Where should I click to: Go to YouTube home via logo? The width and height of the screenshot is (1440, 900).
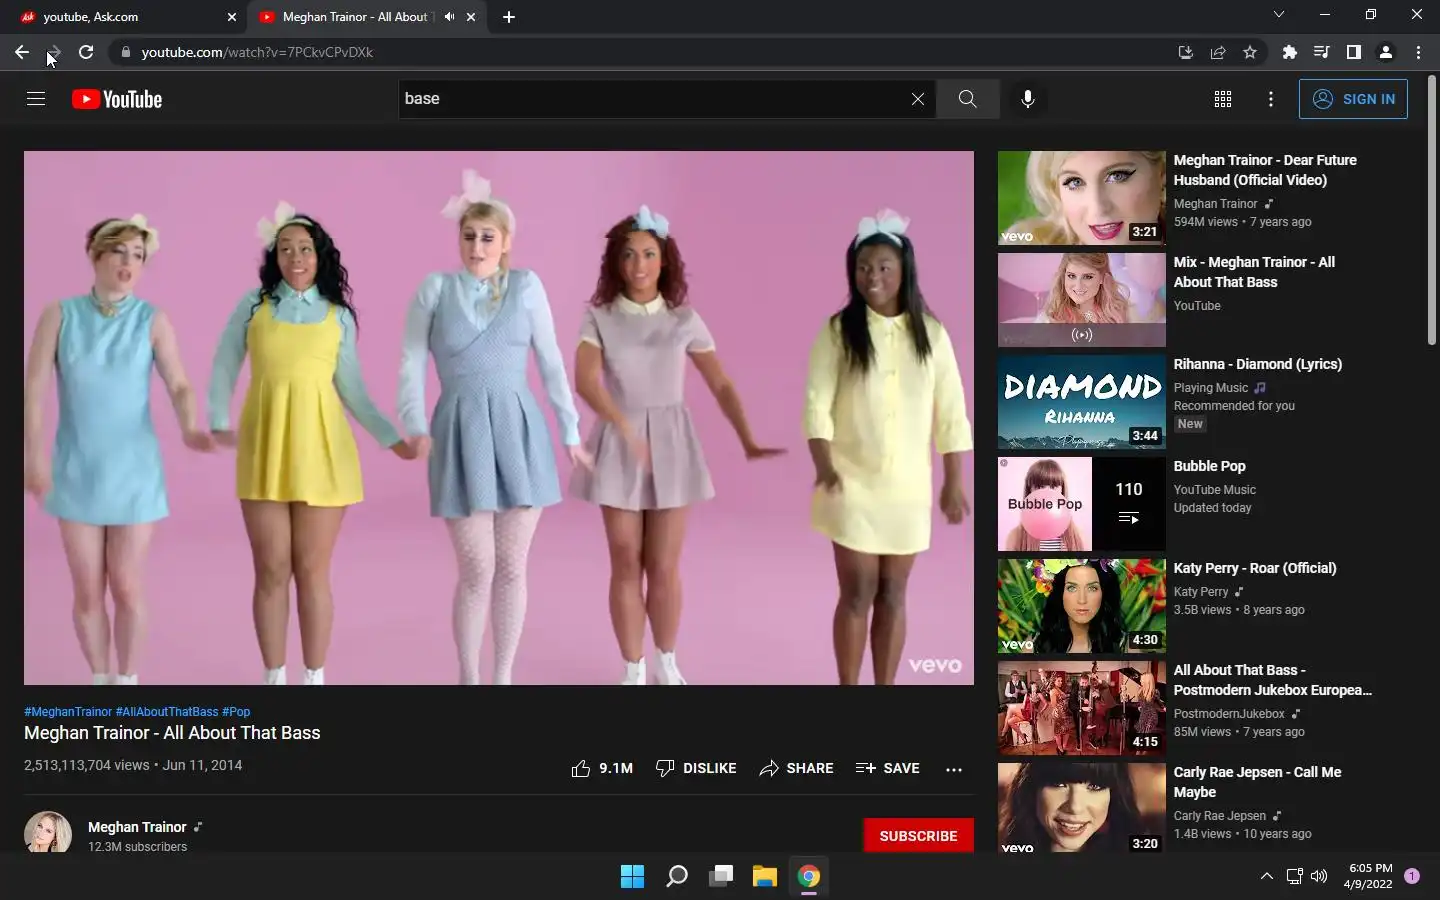(x=117, y=99)
